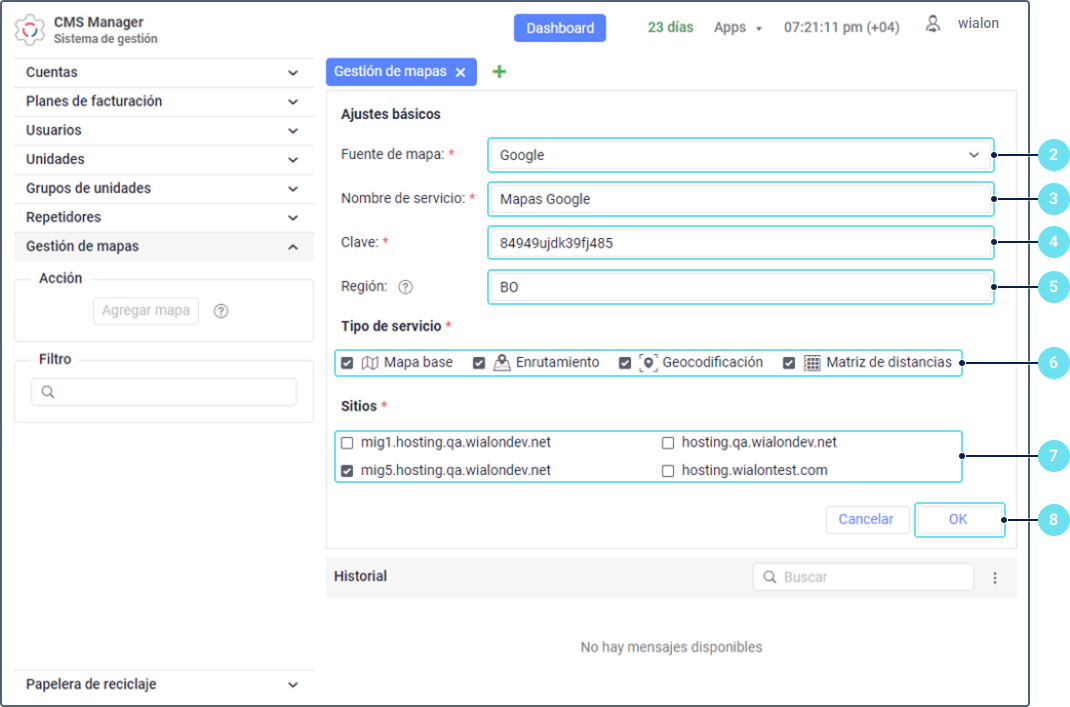Screen dimensions: 1070x707
Task: Open the Apps dropdown menu
Action: coord(737,28)
